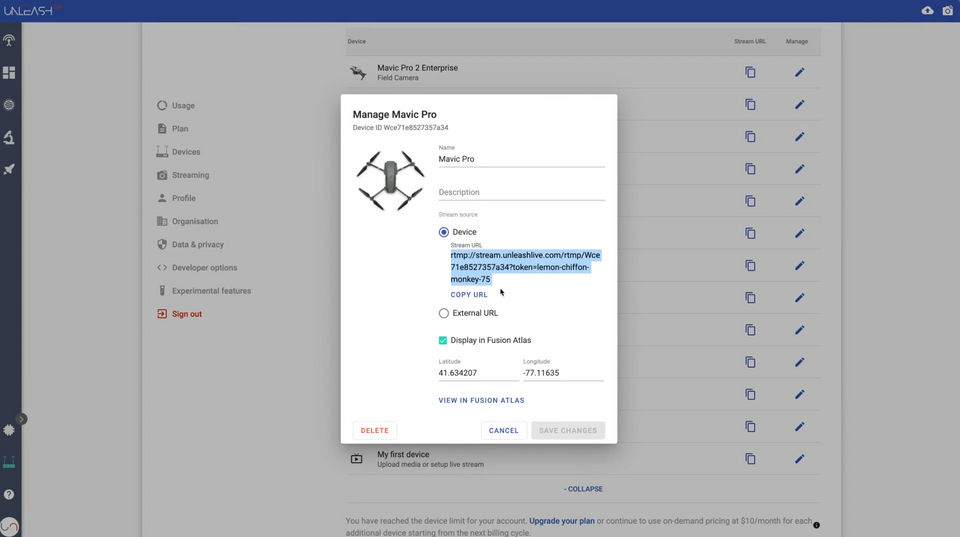The width and height of the screenshot is (960, 537).
Task: Edit My first device with pencil icon
Action: click(x=800, y=459)
